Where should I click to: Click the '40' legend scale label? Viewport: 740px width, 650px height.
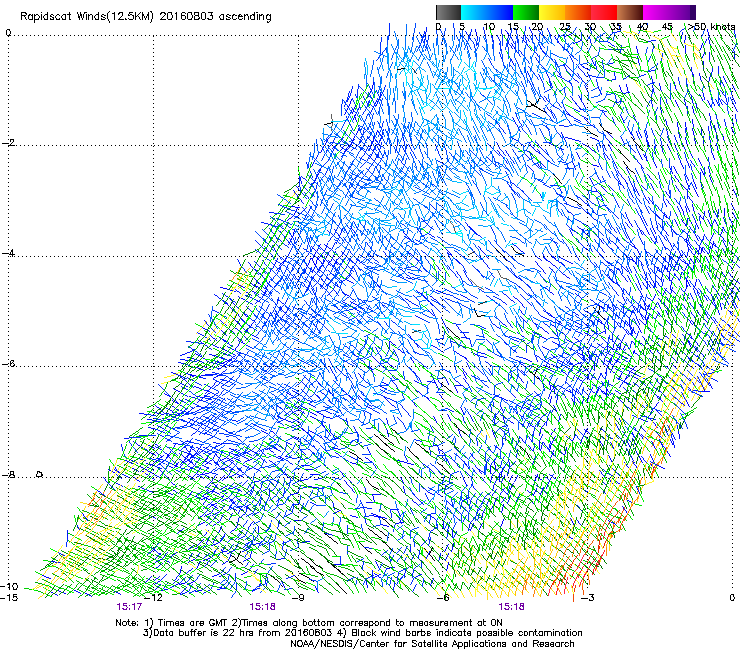tap(642, 27)
